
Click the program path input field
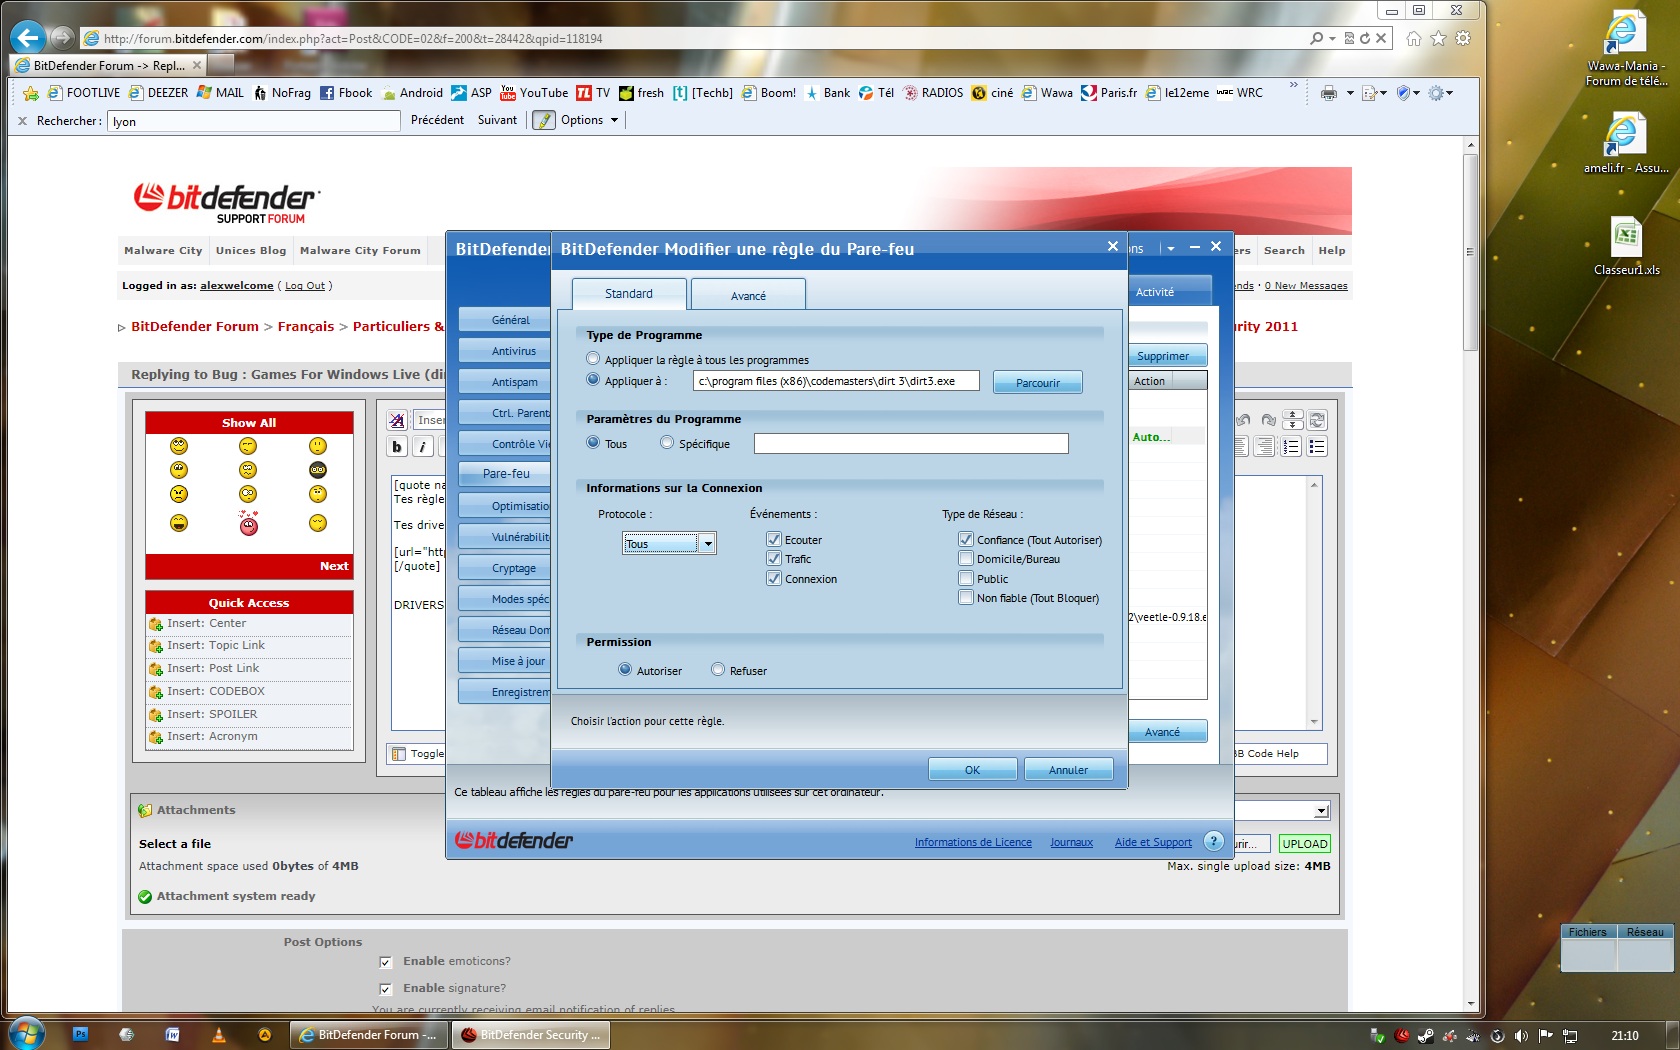click(836, 381)
